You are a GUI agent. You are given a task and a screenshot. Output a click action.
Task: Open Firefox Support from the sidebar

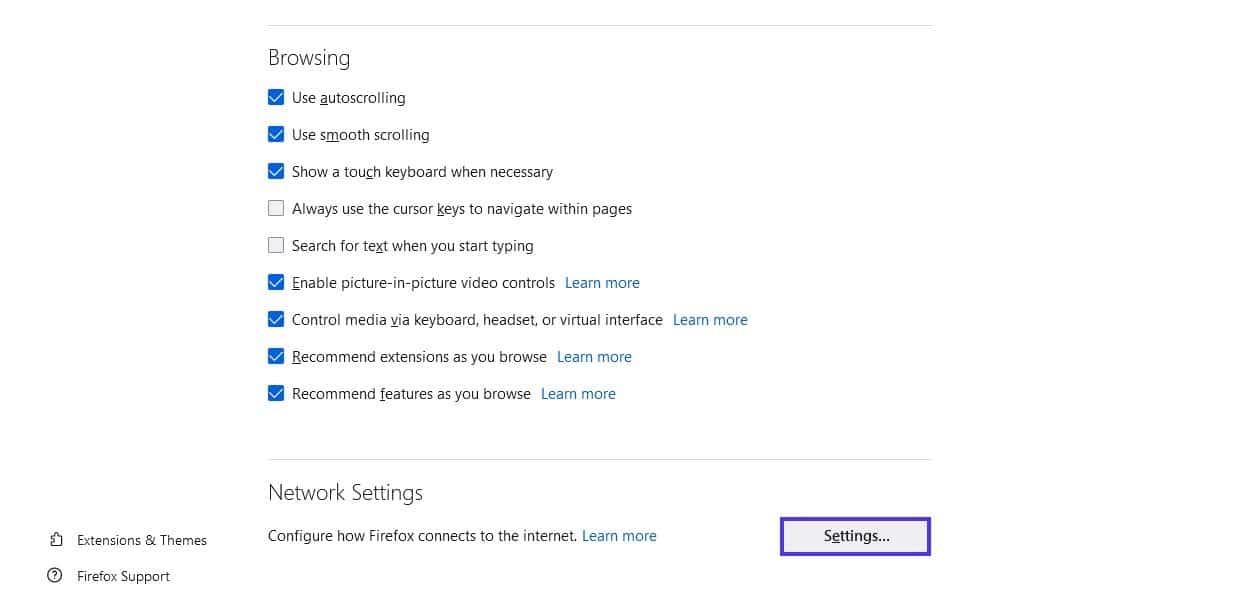(x=124, y=576)
